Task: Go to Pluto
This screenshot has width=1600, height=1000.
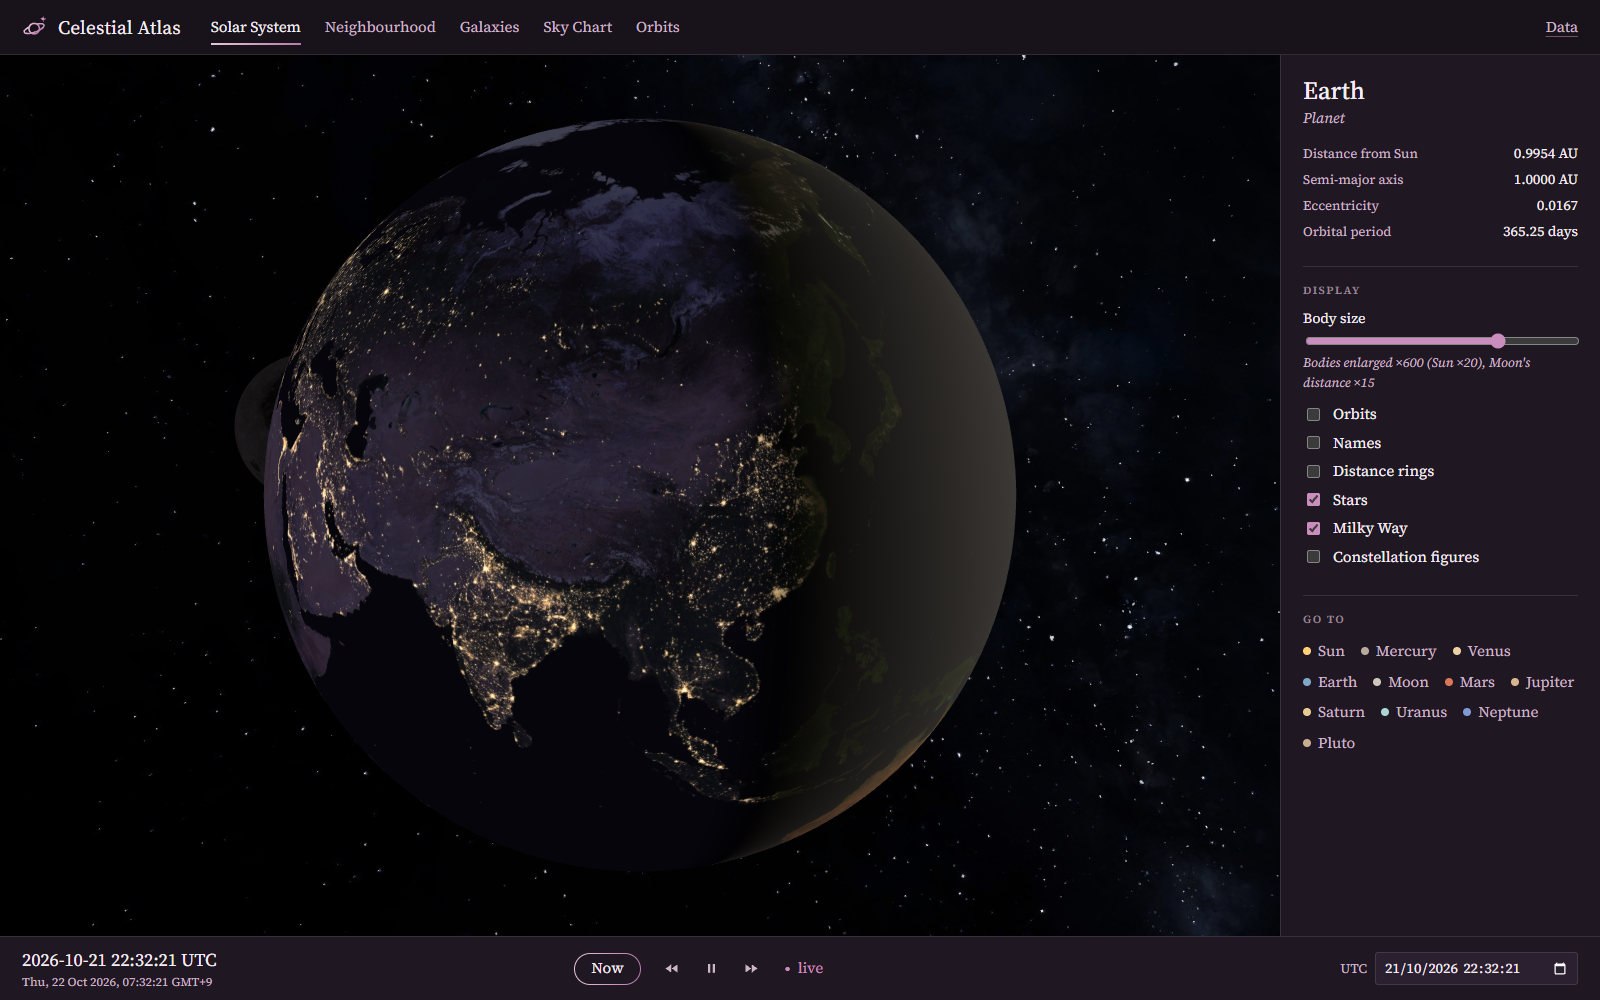Action: click(x=1329, y=743)
